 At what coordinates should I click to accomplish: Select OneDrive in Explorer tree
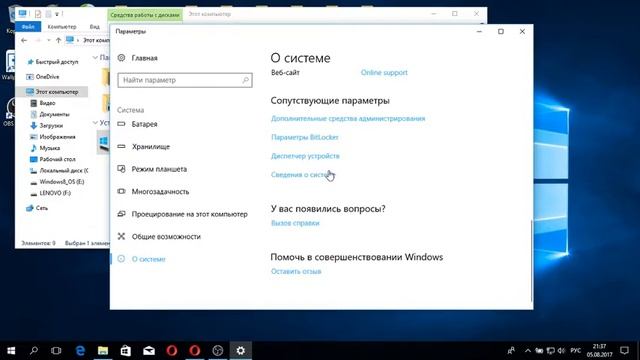pyautogui.click(x=47, y=77)
